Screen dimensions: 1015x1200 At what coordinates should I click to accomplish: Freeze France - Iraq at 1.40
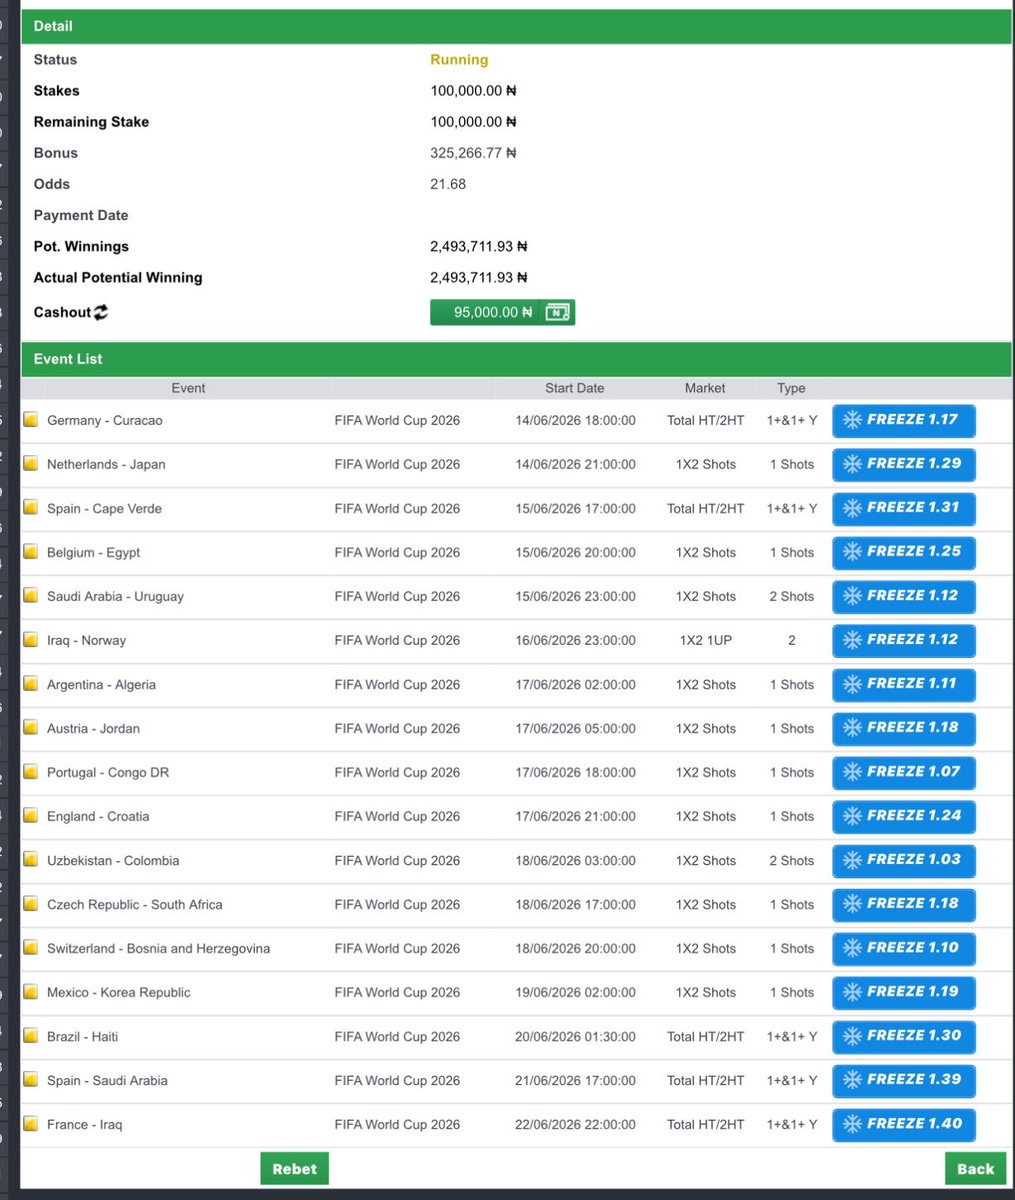903,1124
